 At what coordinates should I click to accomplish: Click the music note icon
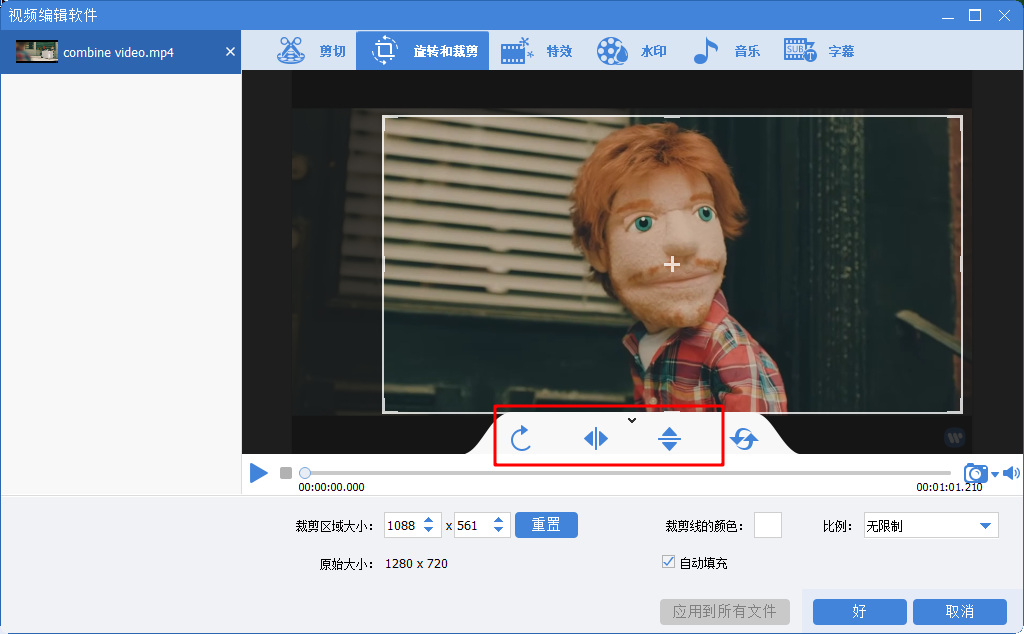[x=705, y=50]
